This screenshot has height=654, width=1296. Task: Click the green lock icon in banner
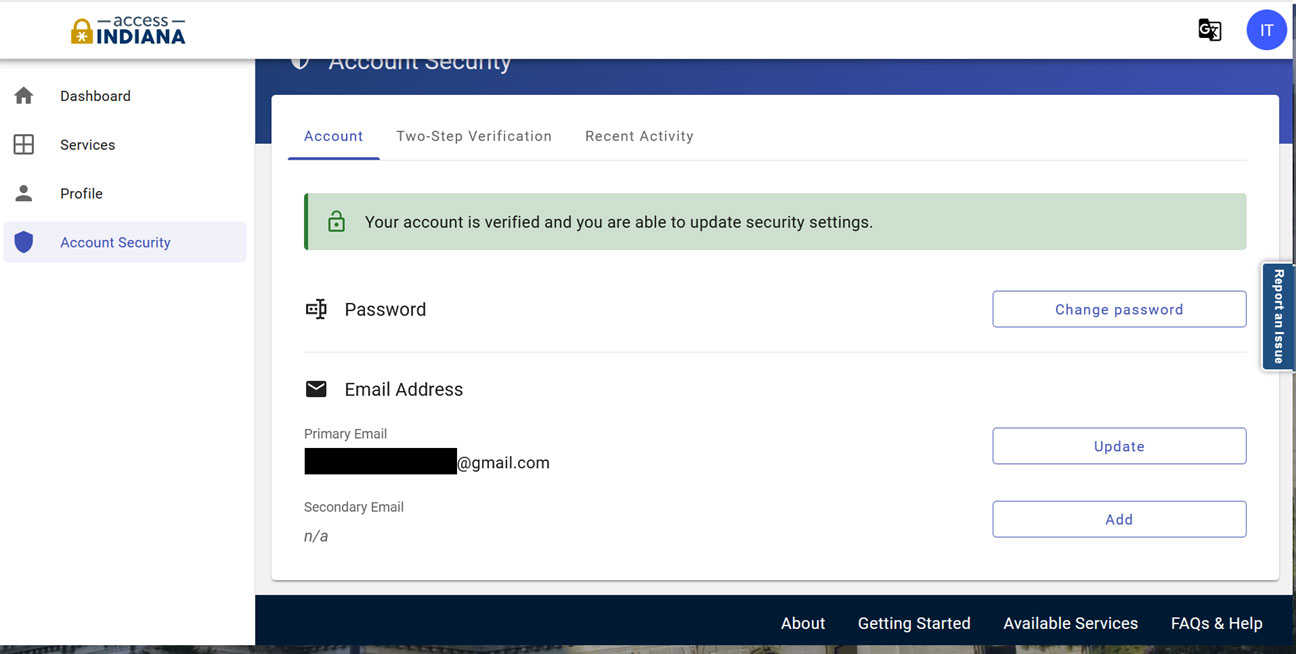pyautogui.click(x=336, y=222)
